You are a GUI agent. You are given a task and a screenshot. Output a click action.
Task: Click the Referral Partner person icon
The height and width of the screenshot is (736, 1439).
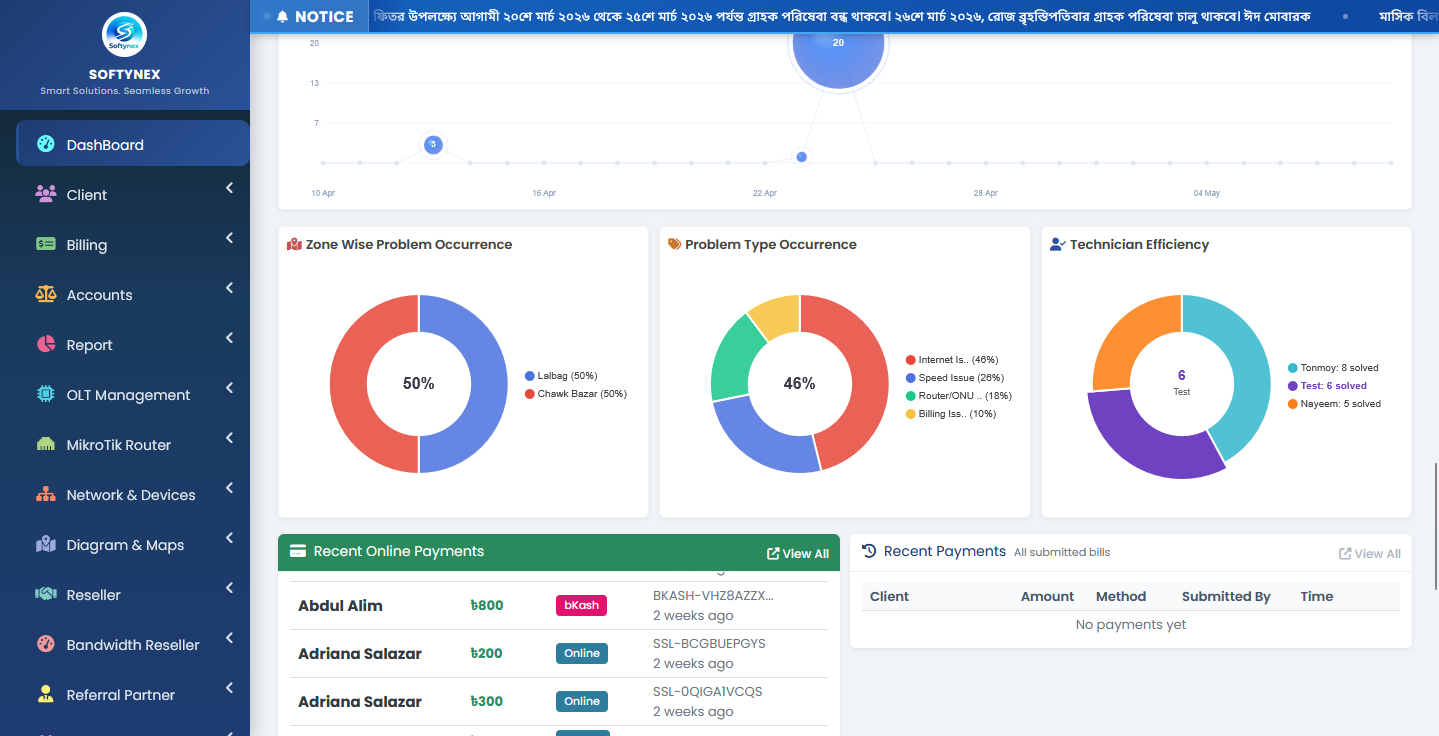(x=45, y=694)
